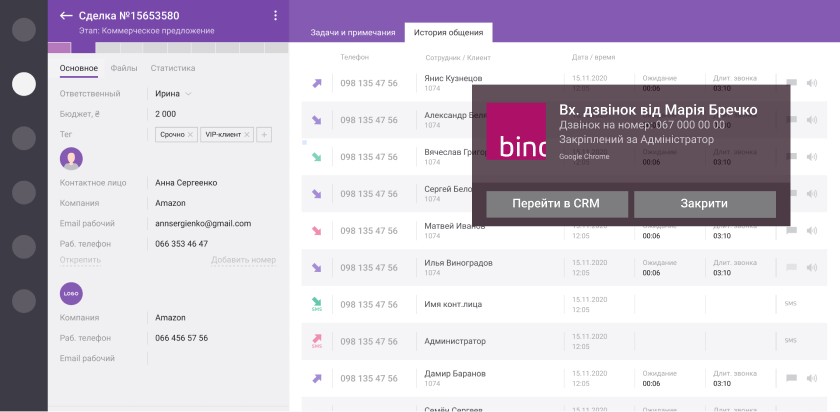Open the Файлы tab
This screenshot has width=840, height=412.
pos(124,69)
